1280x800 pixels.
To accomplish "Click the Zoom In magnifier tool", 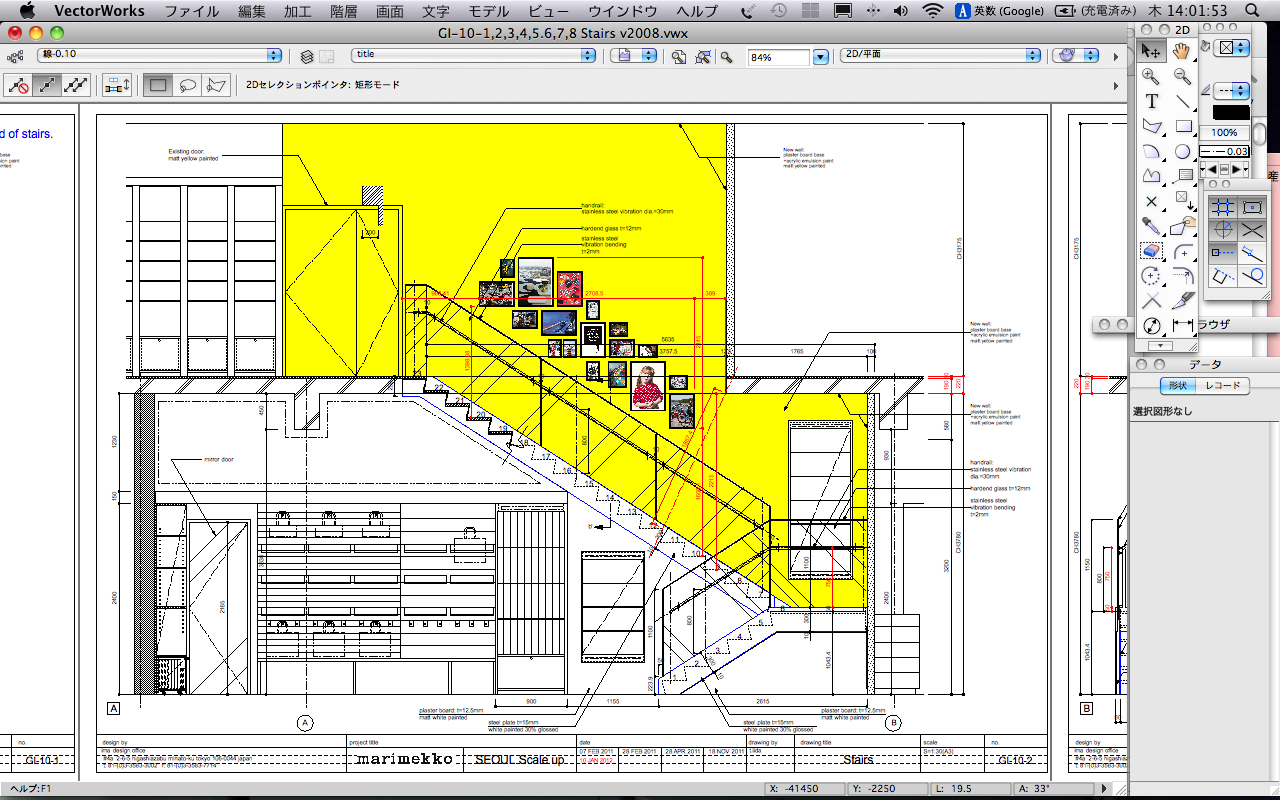I will click(1151, 76).
